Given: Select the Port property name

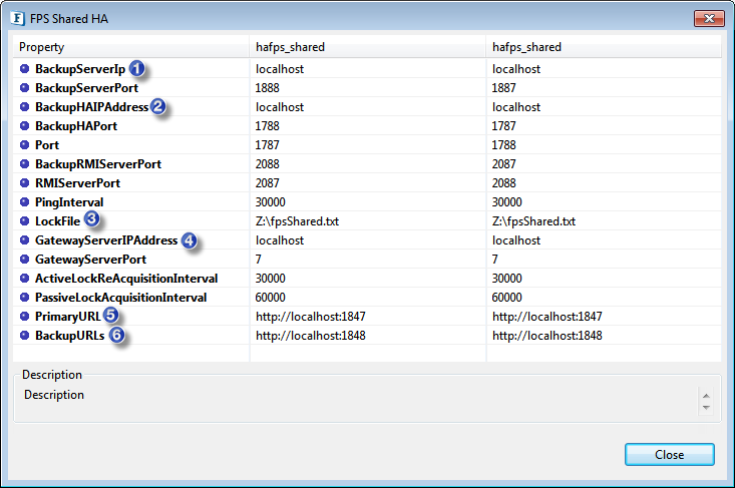Looking at the screenshot, I should point(47,145).
